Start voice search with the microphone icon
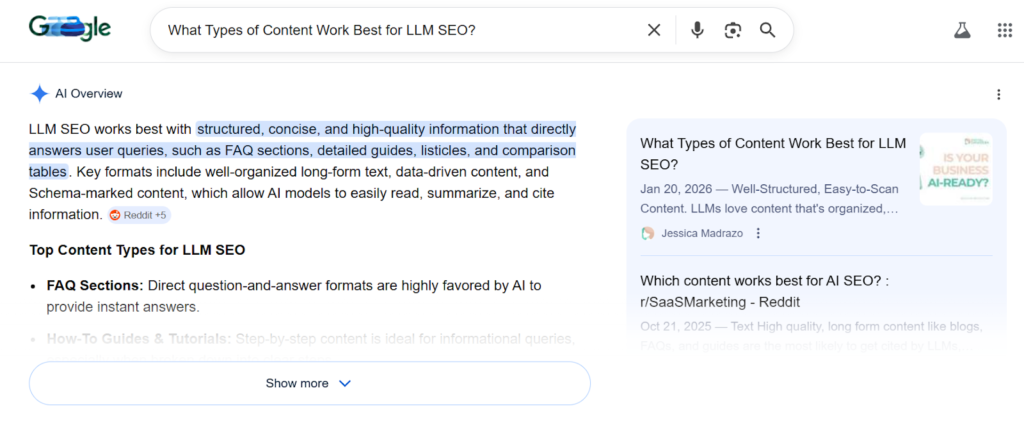1024x423 pixels. [697, 30]
